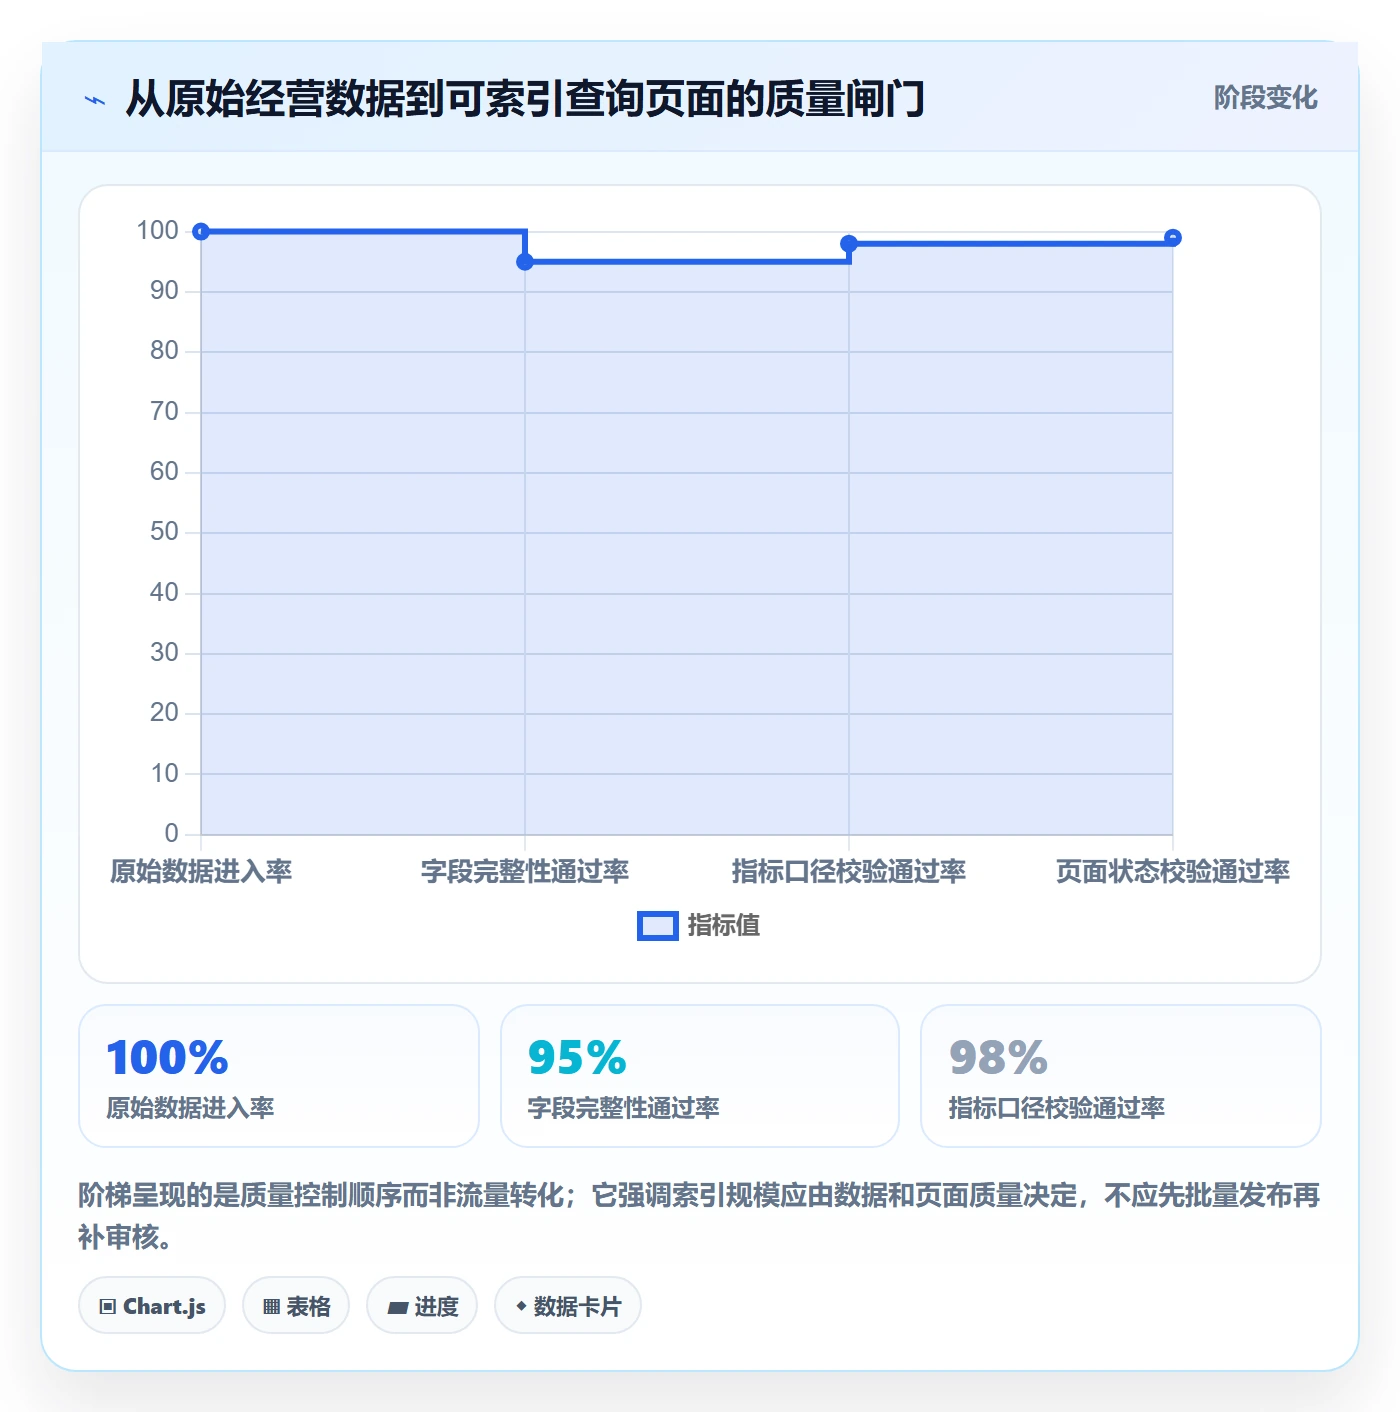Open the 95% 字段完整性通过率 stat card

tap(700, 1076)
